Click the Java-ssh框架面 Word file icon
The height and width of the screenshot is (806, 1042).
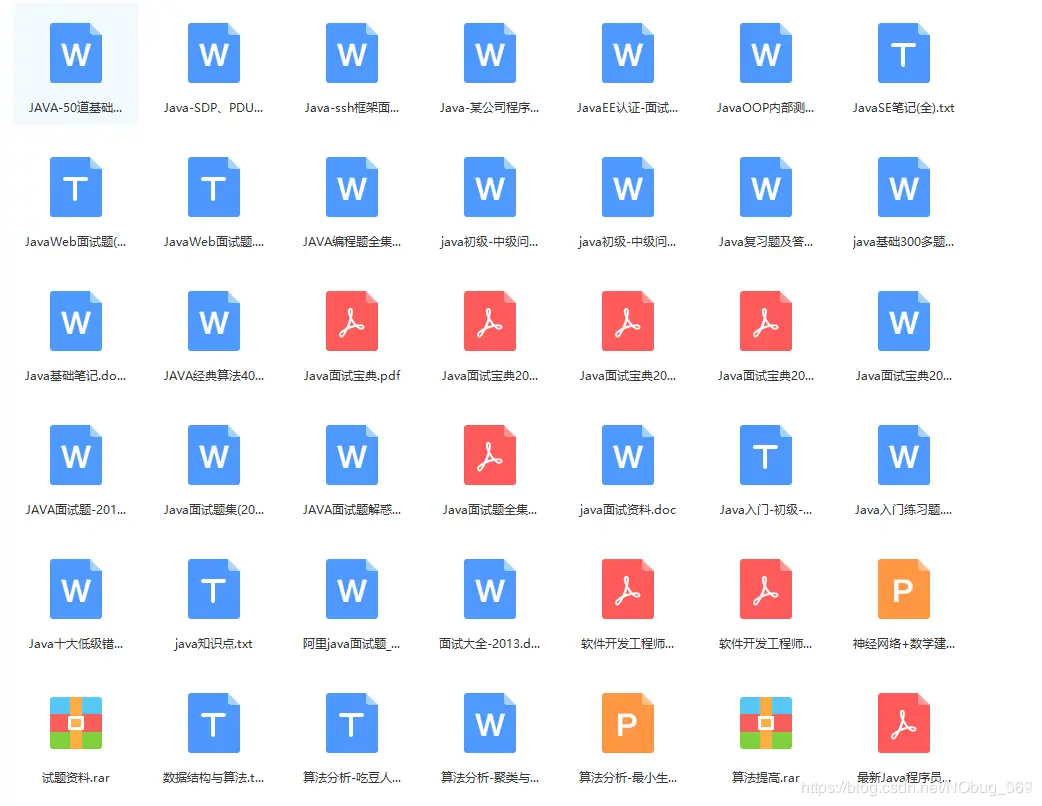coord(352,53)
